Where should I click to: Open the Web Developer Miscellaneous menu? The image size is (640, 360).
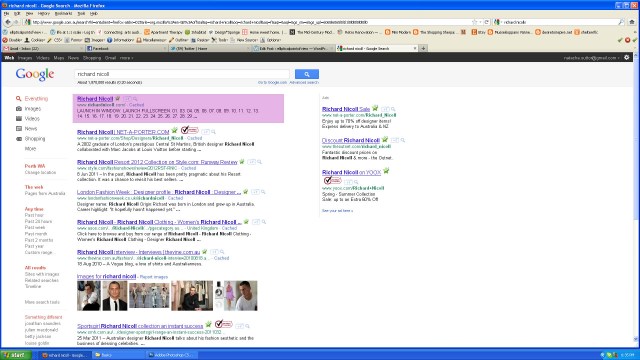pyautogui.click(x=152, y=40)
